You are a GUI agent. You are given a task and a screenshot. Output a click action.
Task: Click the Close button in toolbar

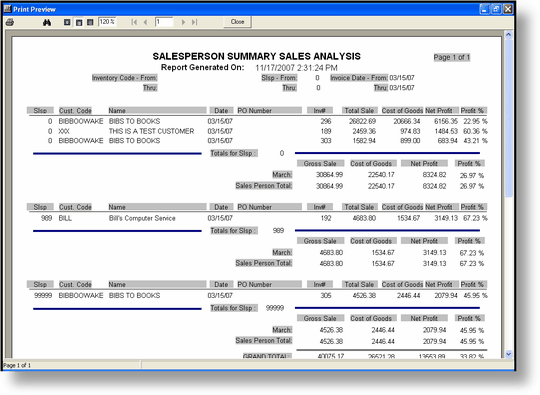(237, 22)
